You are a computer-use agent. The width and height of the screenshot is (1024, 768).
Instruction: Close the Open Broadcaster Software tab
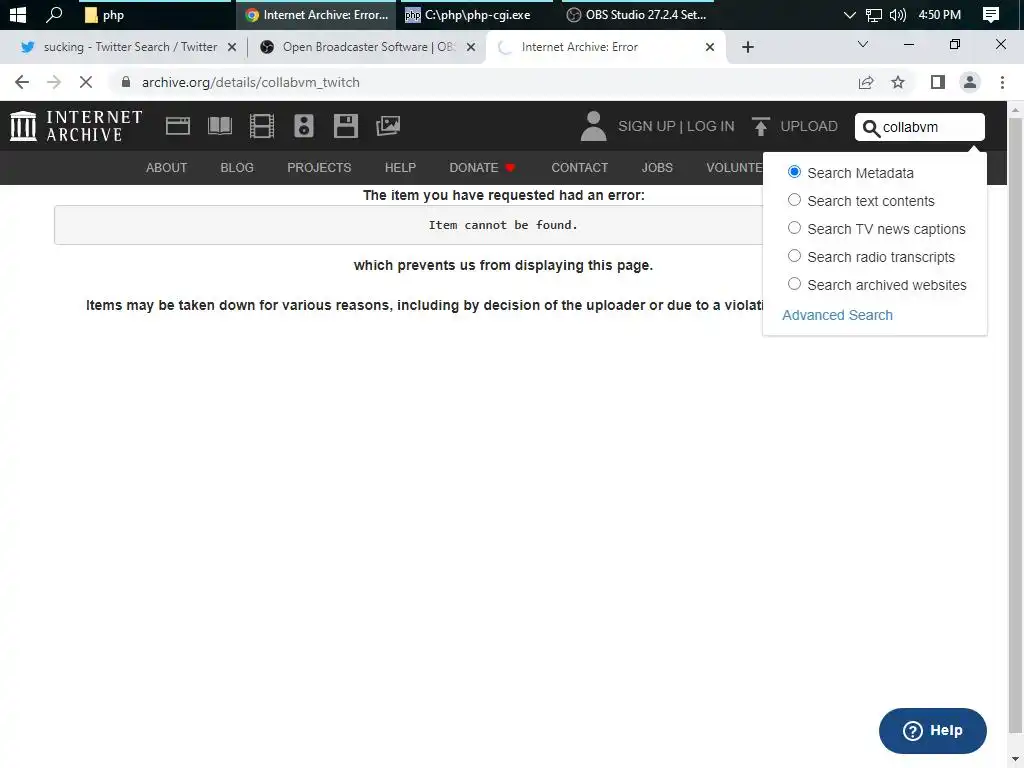pyautogui.click(x=471, y=47)
